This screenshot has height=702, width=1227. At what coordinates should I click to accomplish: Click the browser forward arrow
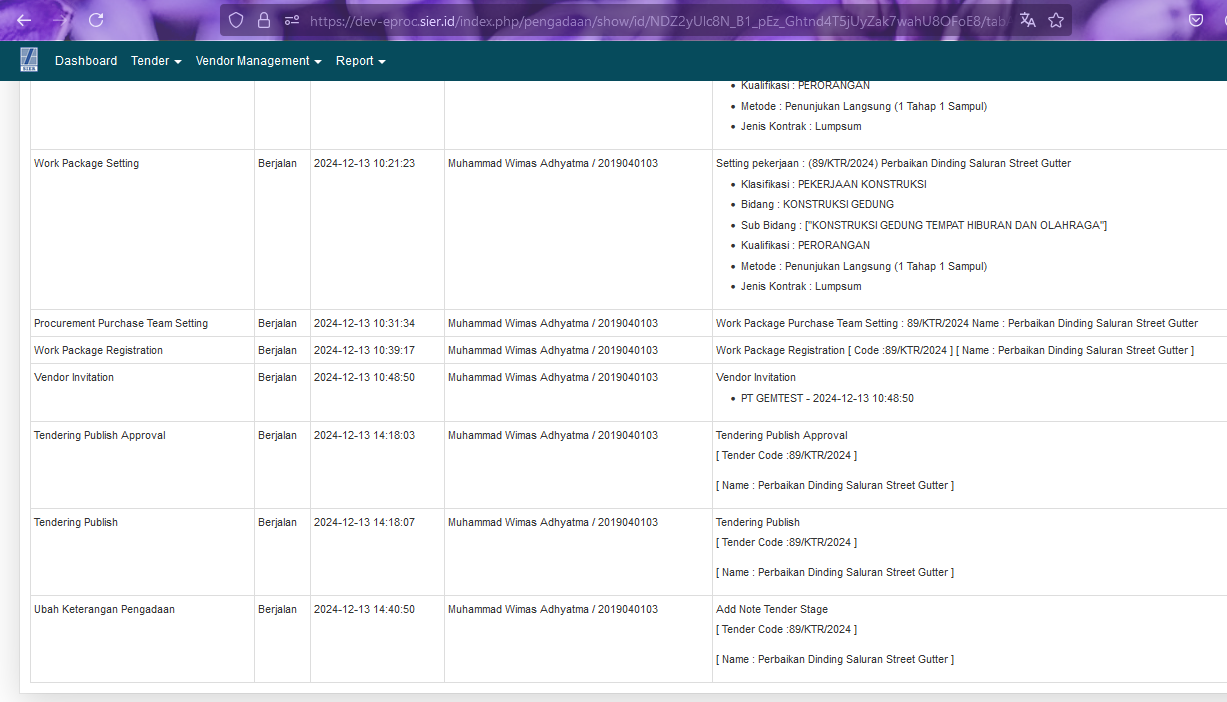60,20
